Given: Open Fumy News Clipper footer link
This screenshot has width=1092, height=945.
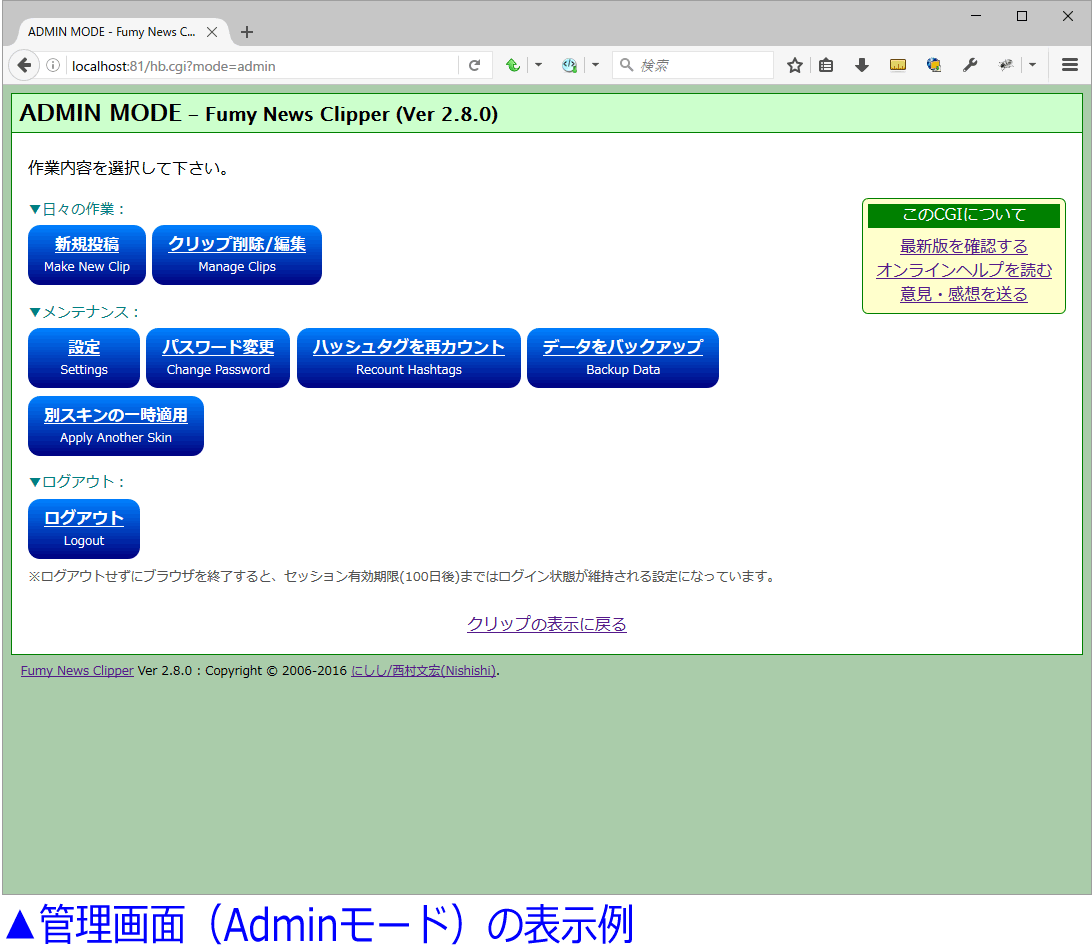Looking at the screenshot, I should click(77, 671).
